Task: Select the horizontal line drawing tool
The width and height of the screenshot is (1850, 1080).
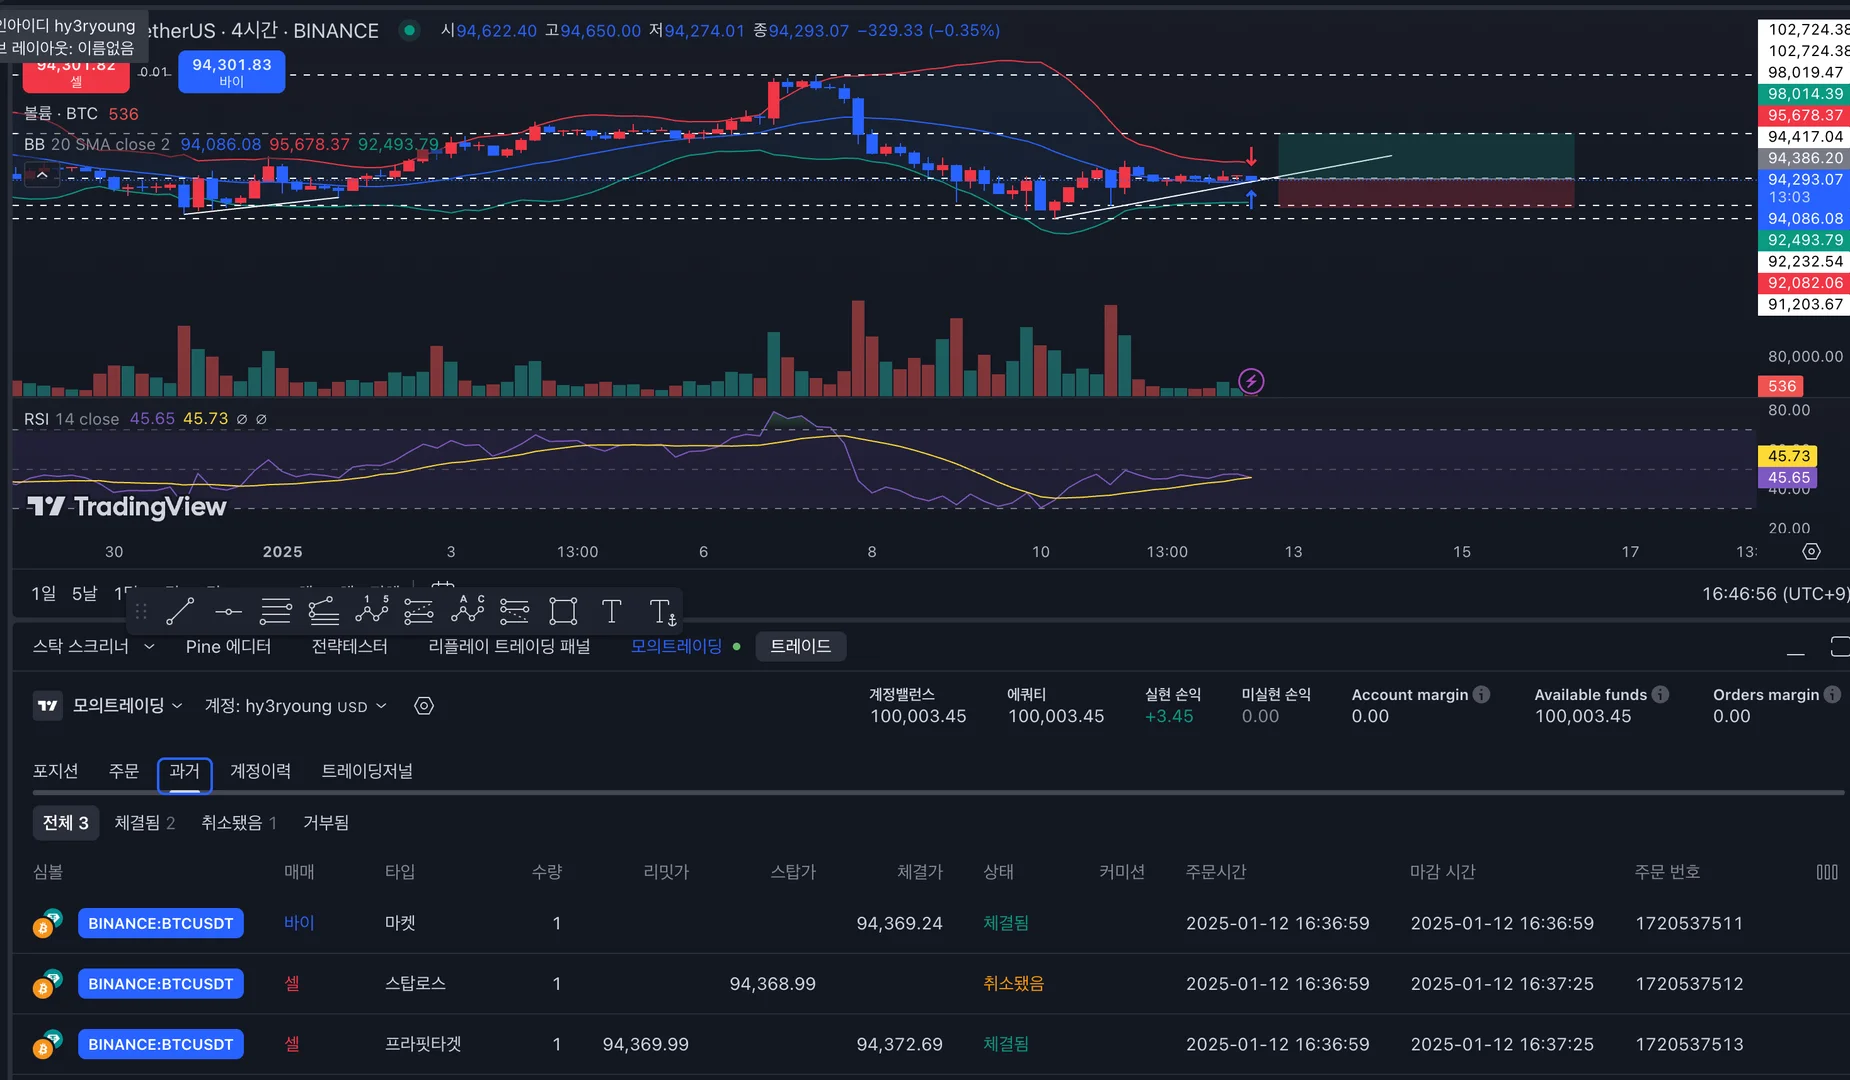Action: [x=228, y=611]
